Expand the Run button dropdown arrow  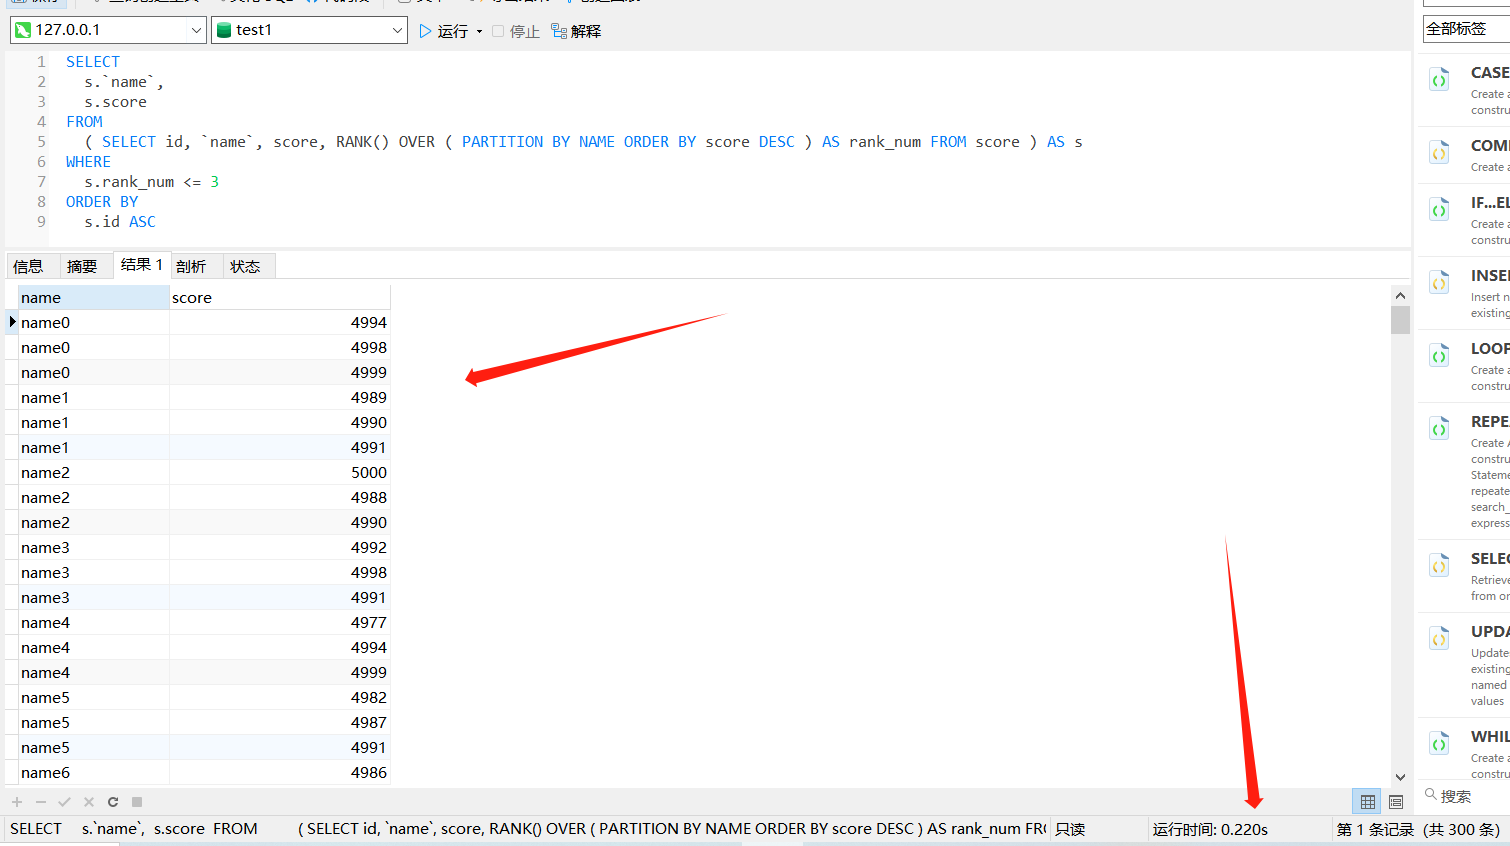pyautogui.click(x=479, y=32)
